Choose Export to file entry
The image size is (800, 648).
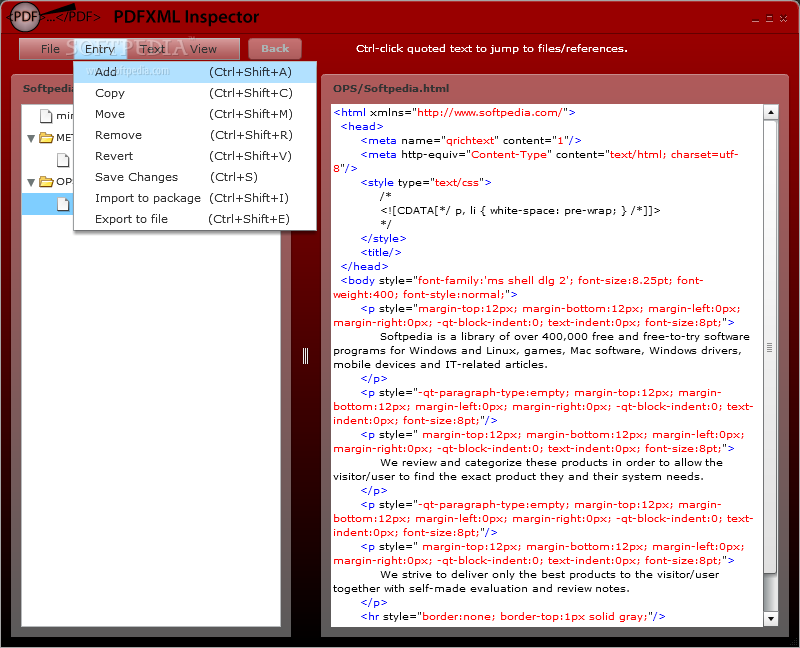tap(195, 219)
